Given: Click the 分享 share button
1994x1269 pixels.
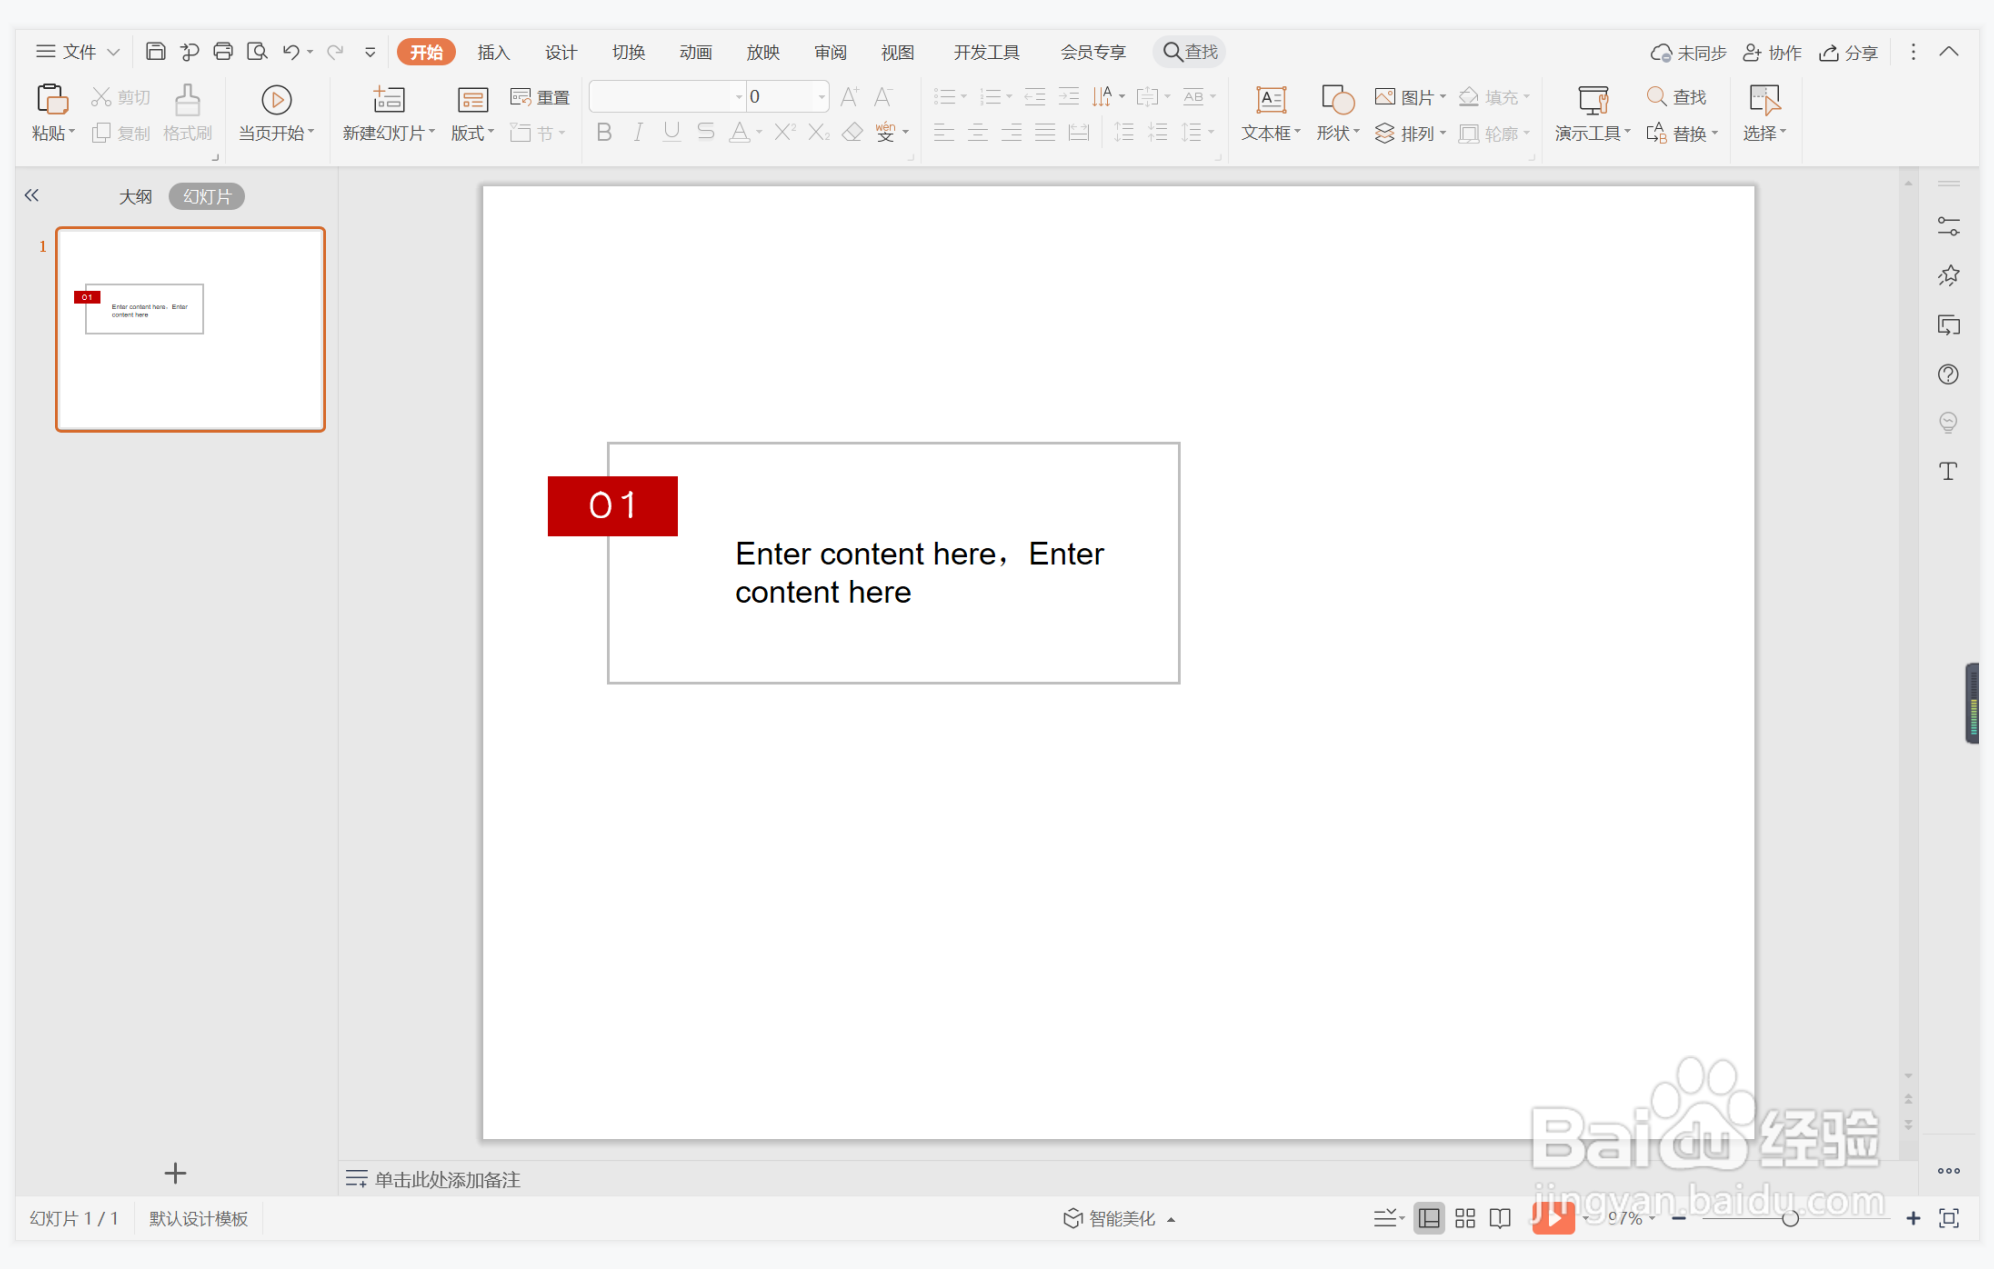Looking at the screenshot, I should click(1849, 52).
